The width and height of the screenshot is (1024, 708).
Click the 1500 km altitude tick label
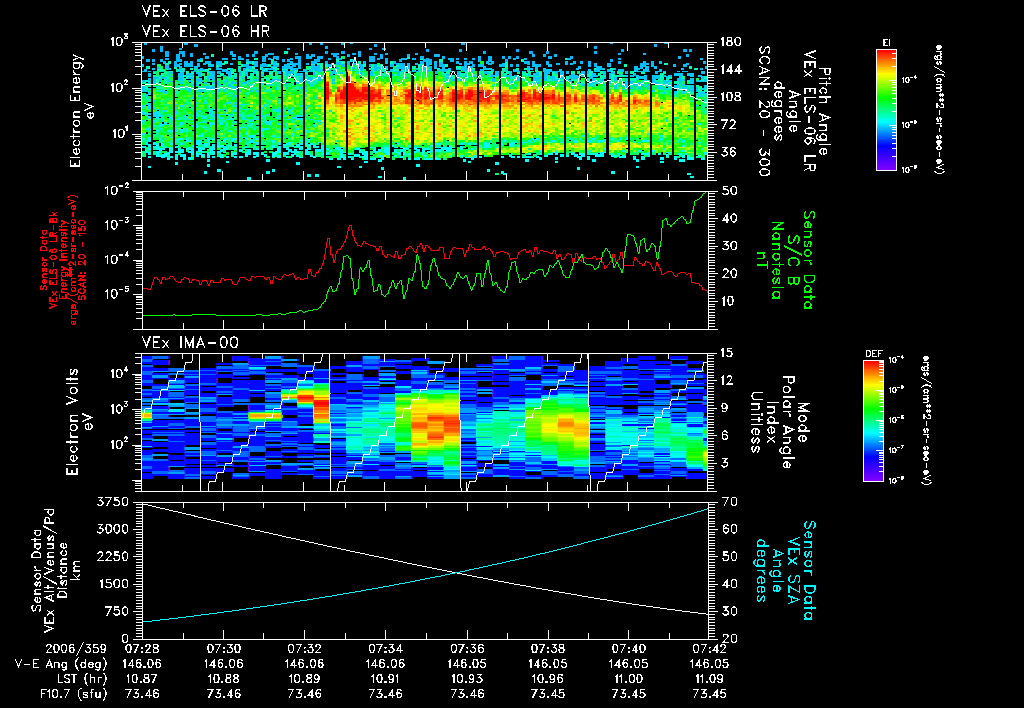click(112, 584)
